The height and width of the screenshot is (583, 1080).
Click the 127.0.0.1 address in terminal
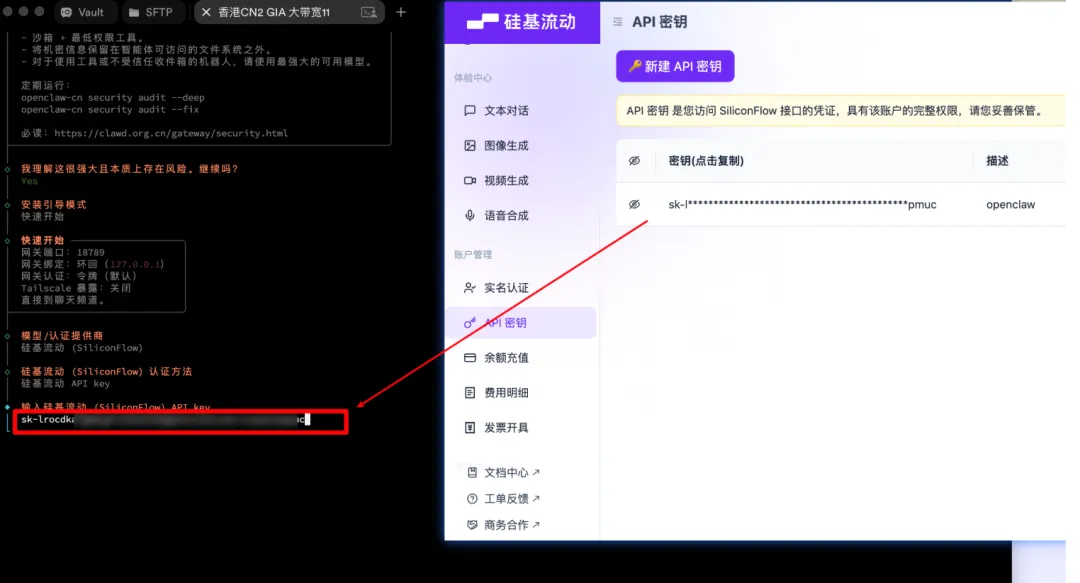(135, 264)
